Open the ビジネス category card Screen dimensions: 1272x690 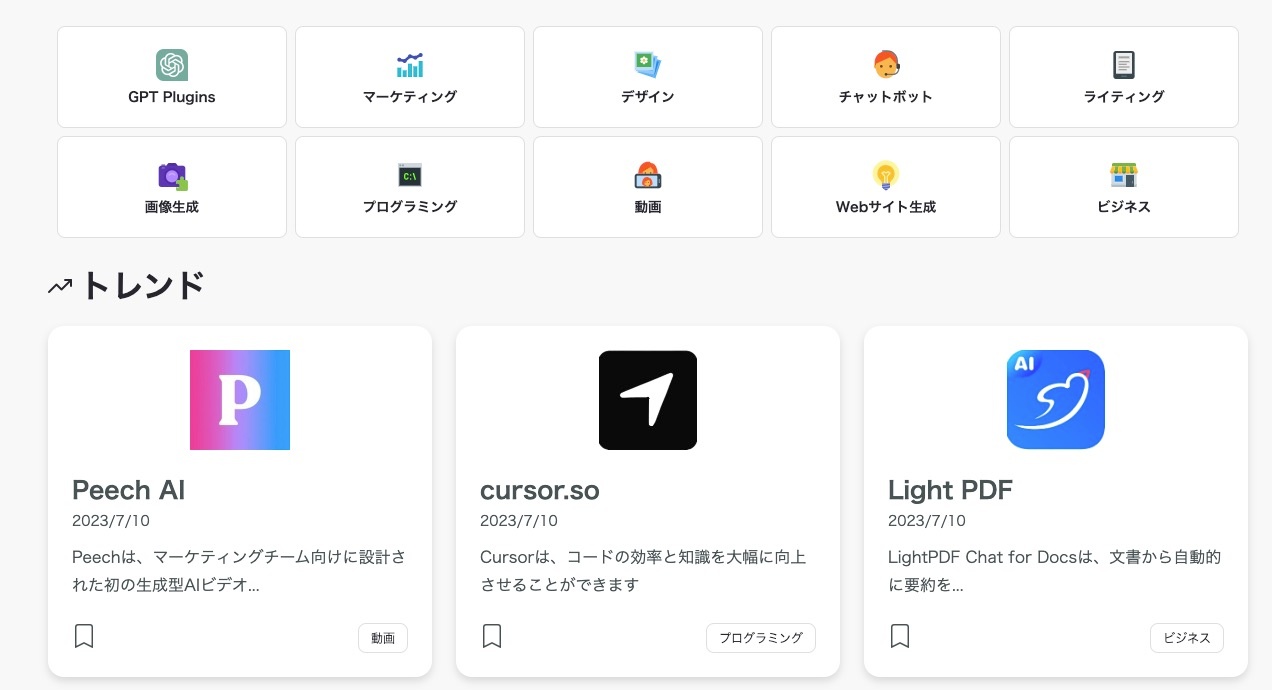1124,187
